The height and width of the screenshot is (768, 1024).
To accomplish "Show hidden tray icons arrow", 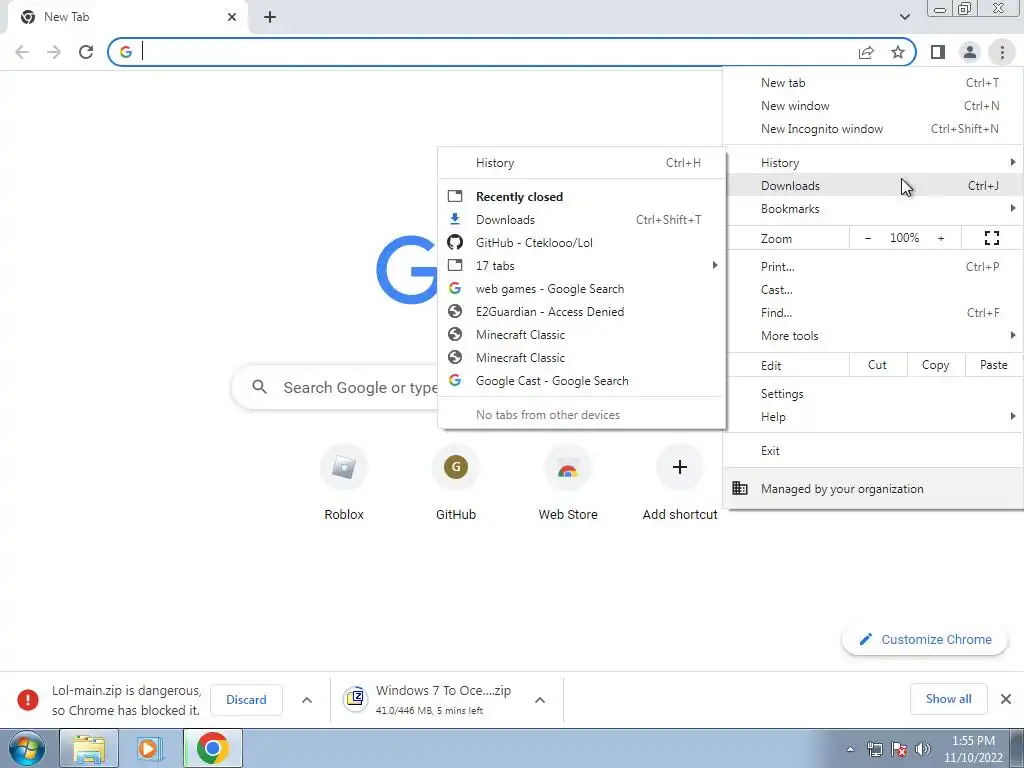I will pyautogui.click(x=850, y=749).
